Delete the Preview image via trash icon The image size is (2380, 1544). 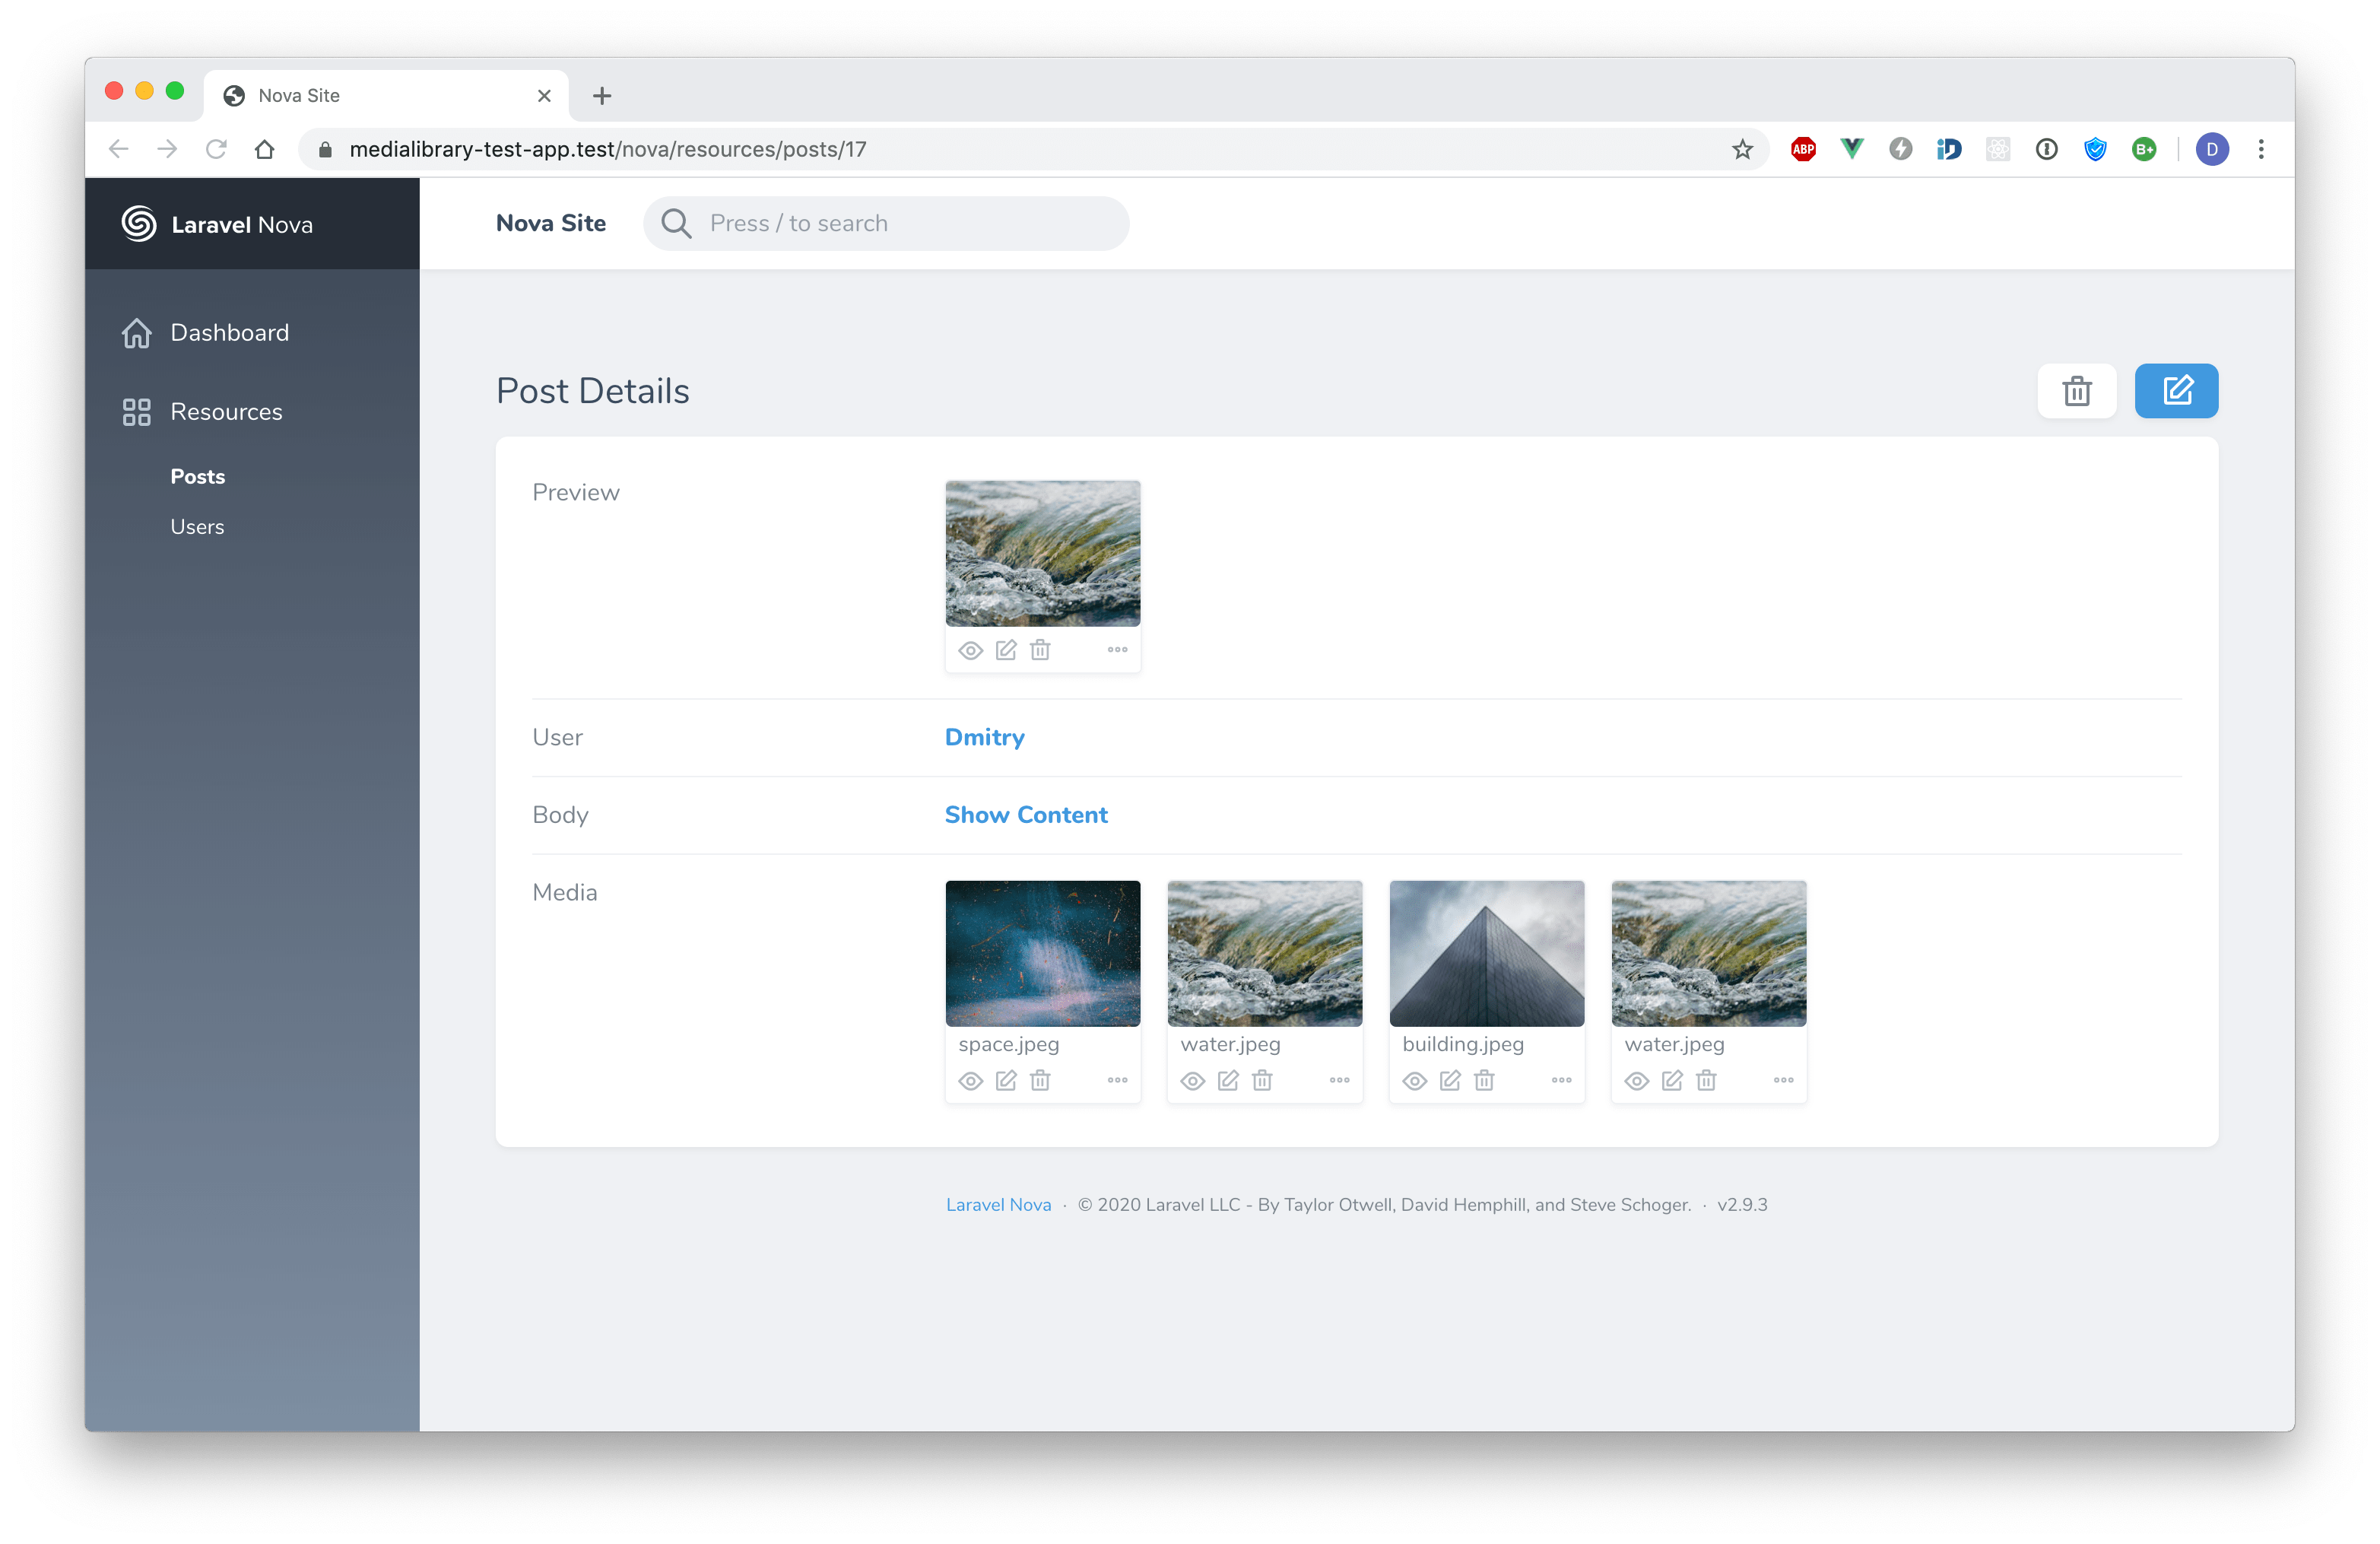1040,650
